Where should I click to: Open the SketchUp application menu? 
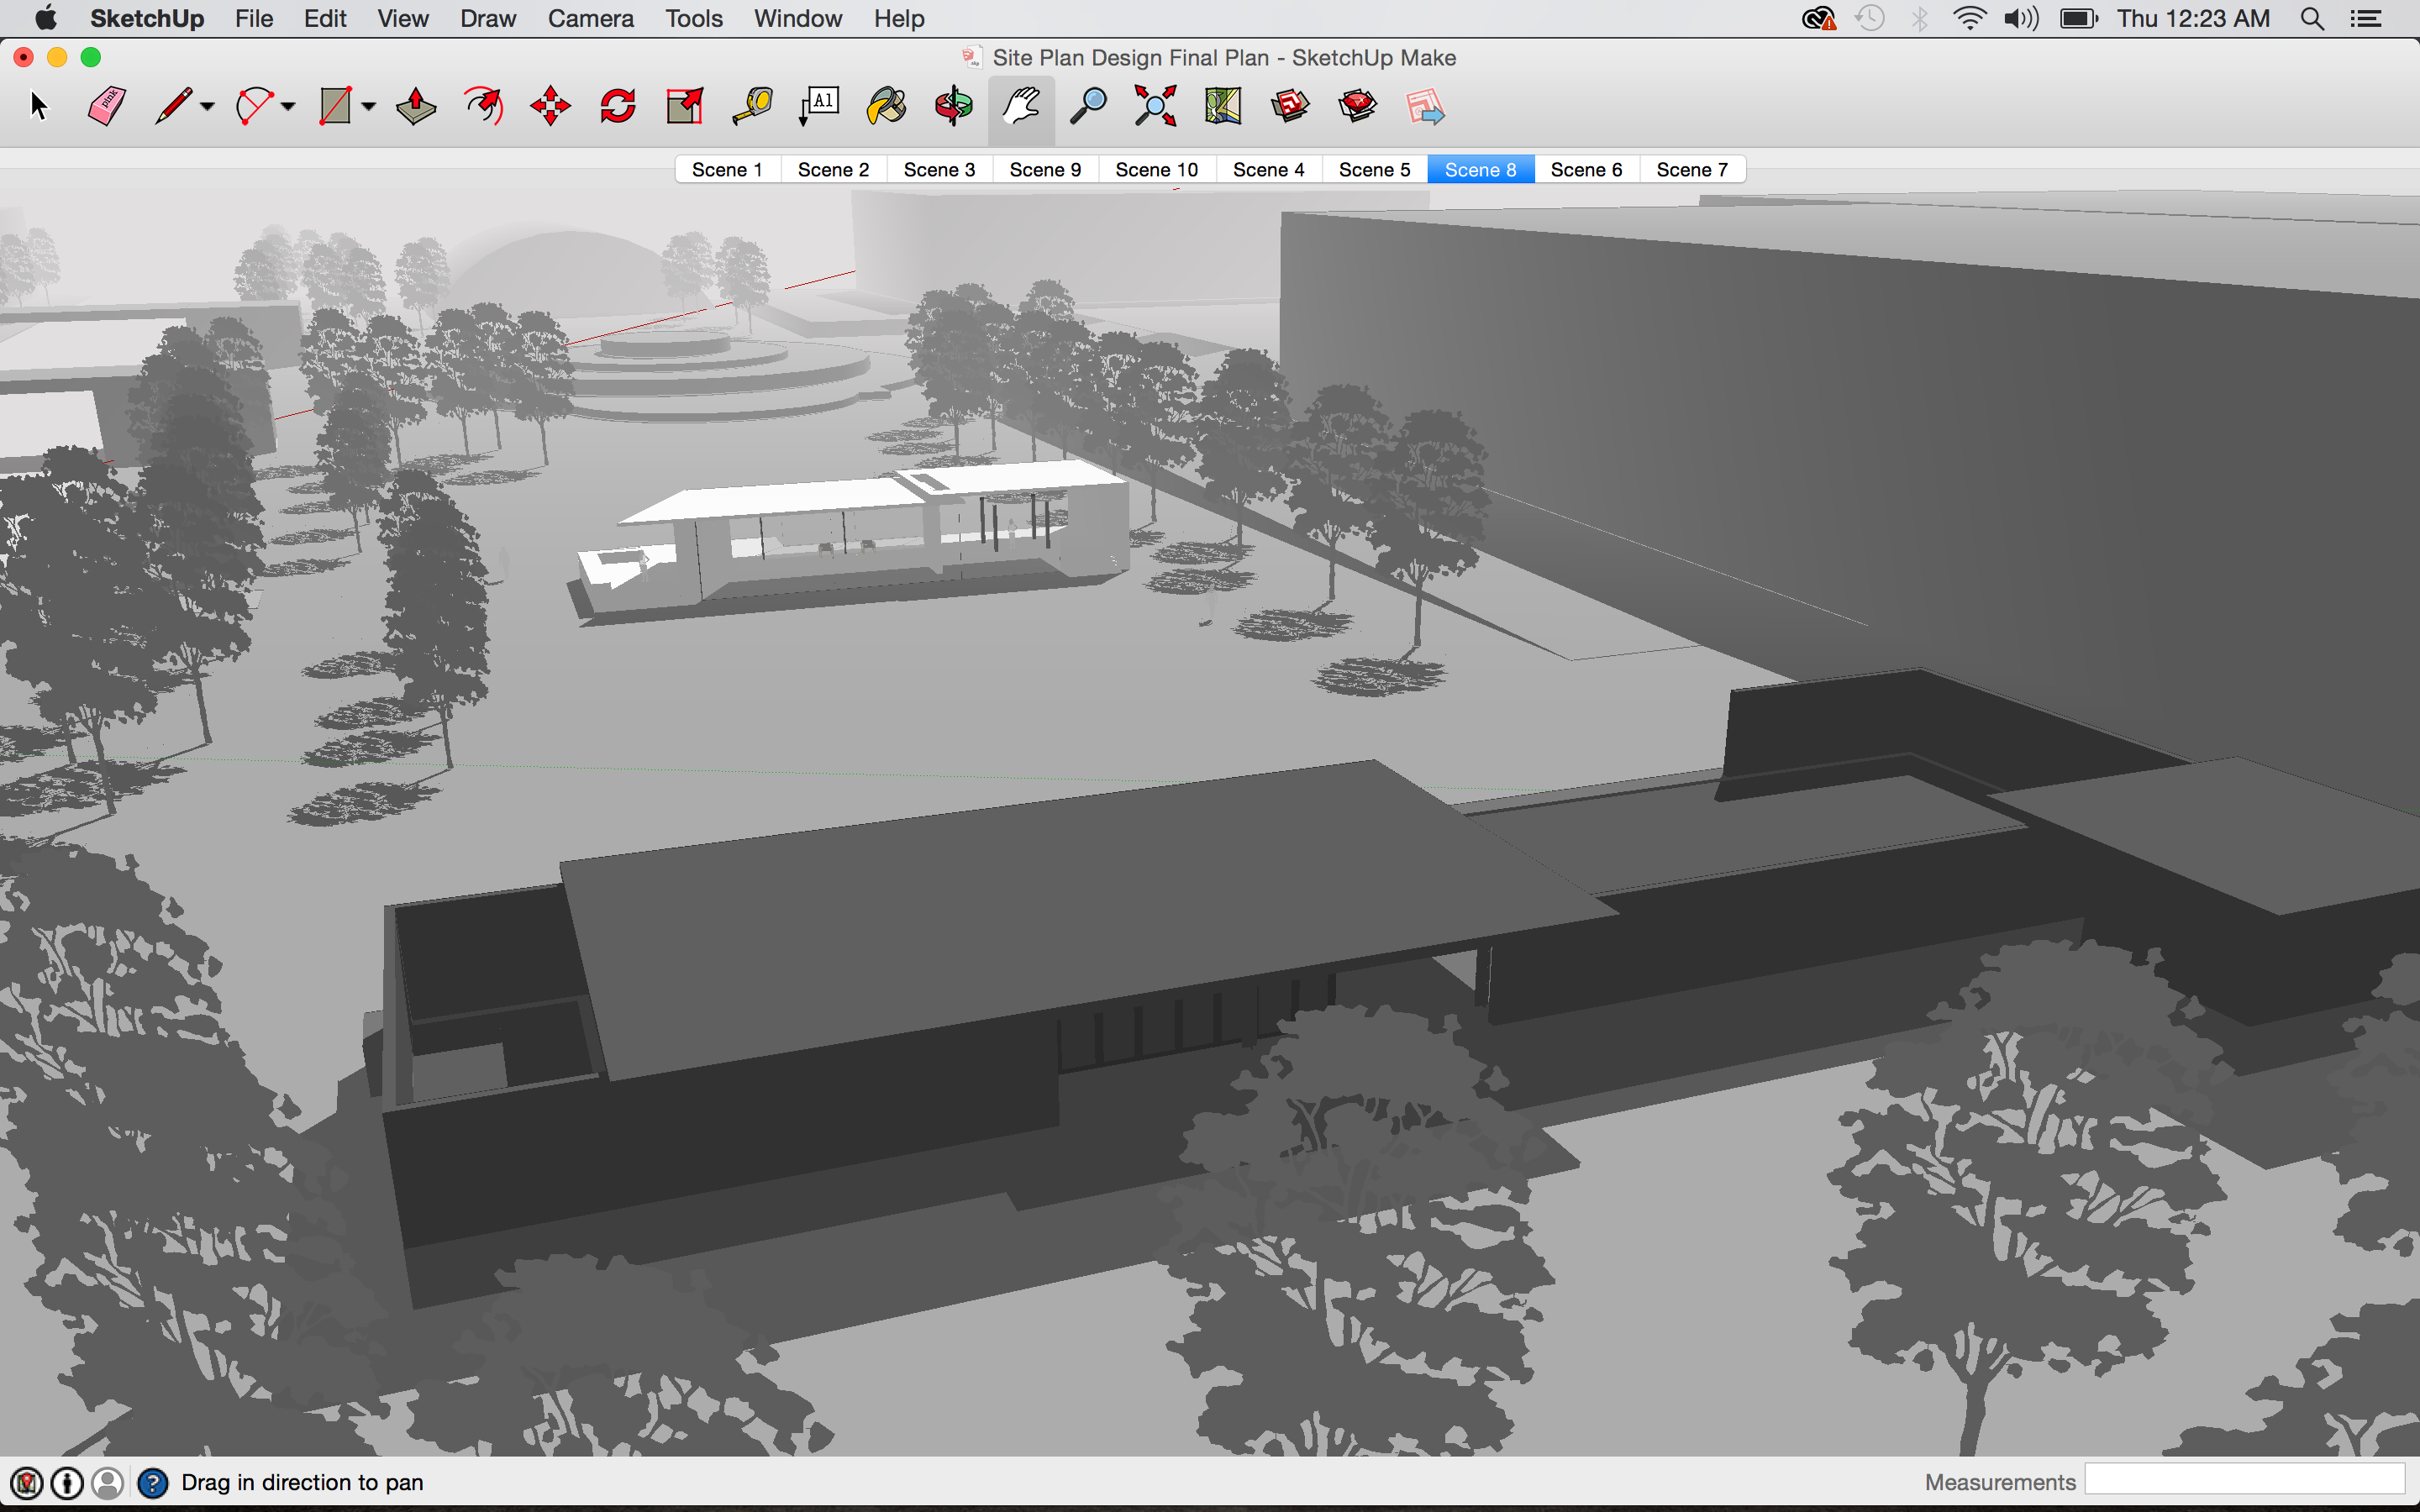coord(147,18)
